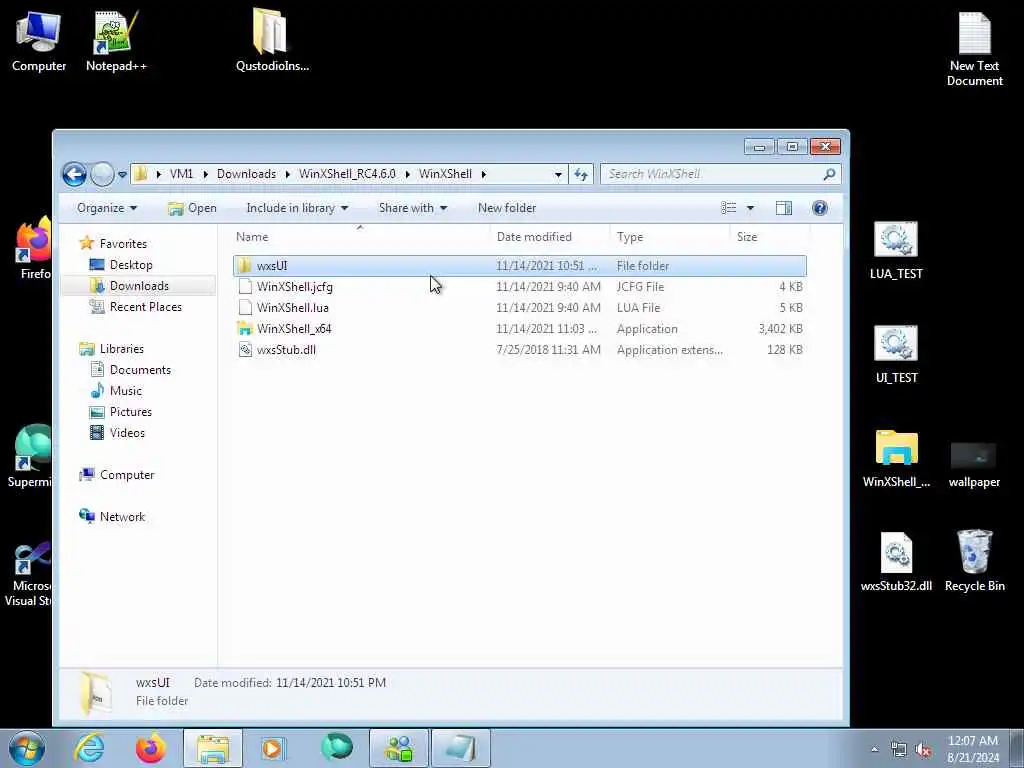Select the wxsStub.dll file icon
This screenshot has width=1024, height=768.
click(x=245, y=349)
